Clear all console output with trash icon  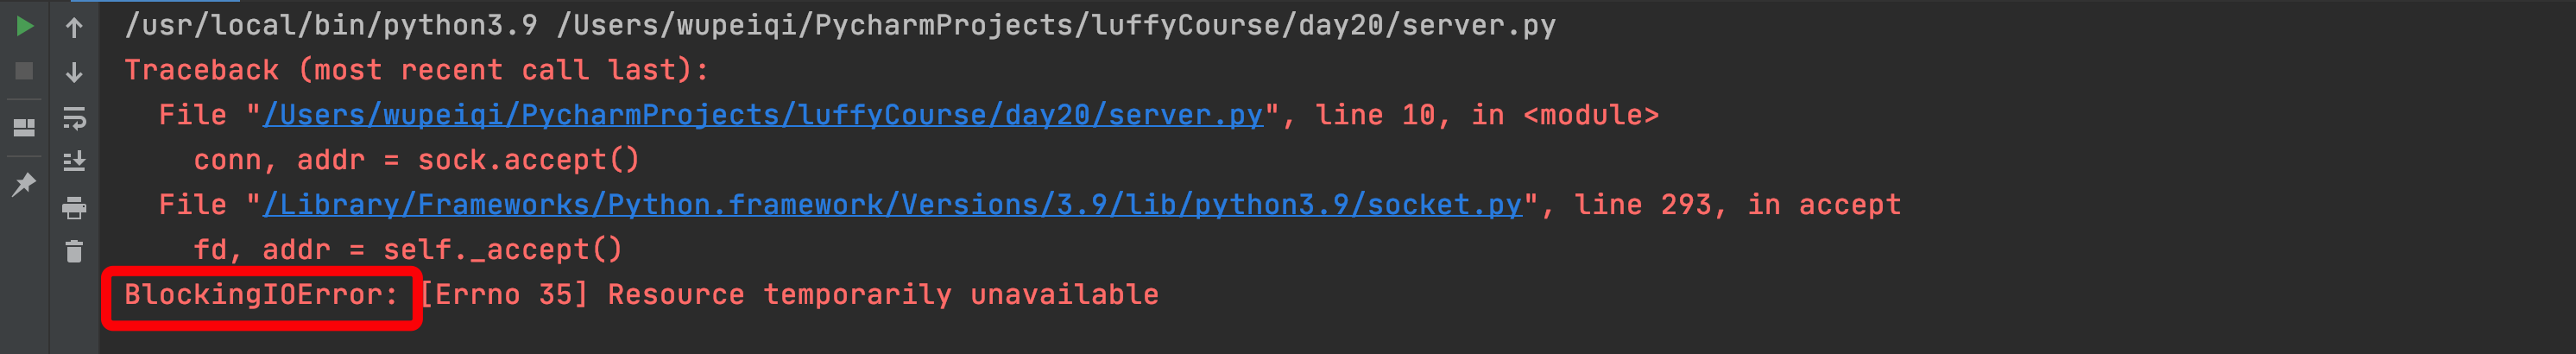pyautogui.click(x=74, y=251)
